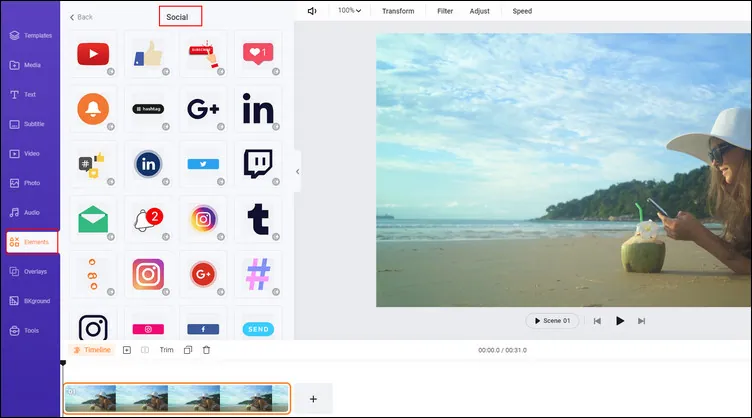Add the purple hashtag symbol element

[x=258, y=274]
